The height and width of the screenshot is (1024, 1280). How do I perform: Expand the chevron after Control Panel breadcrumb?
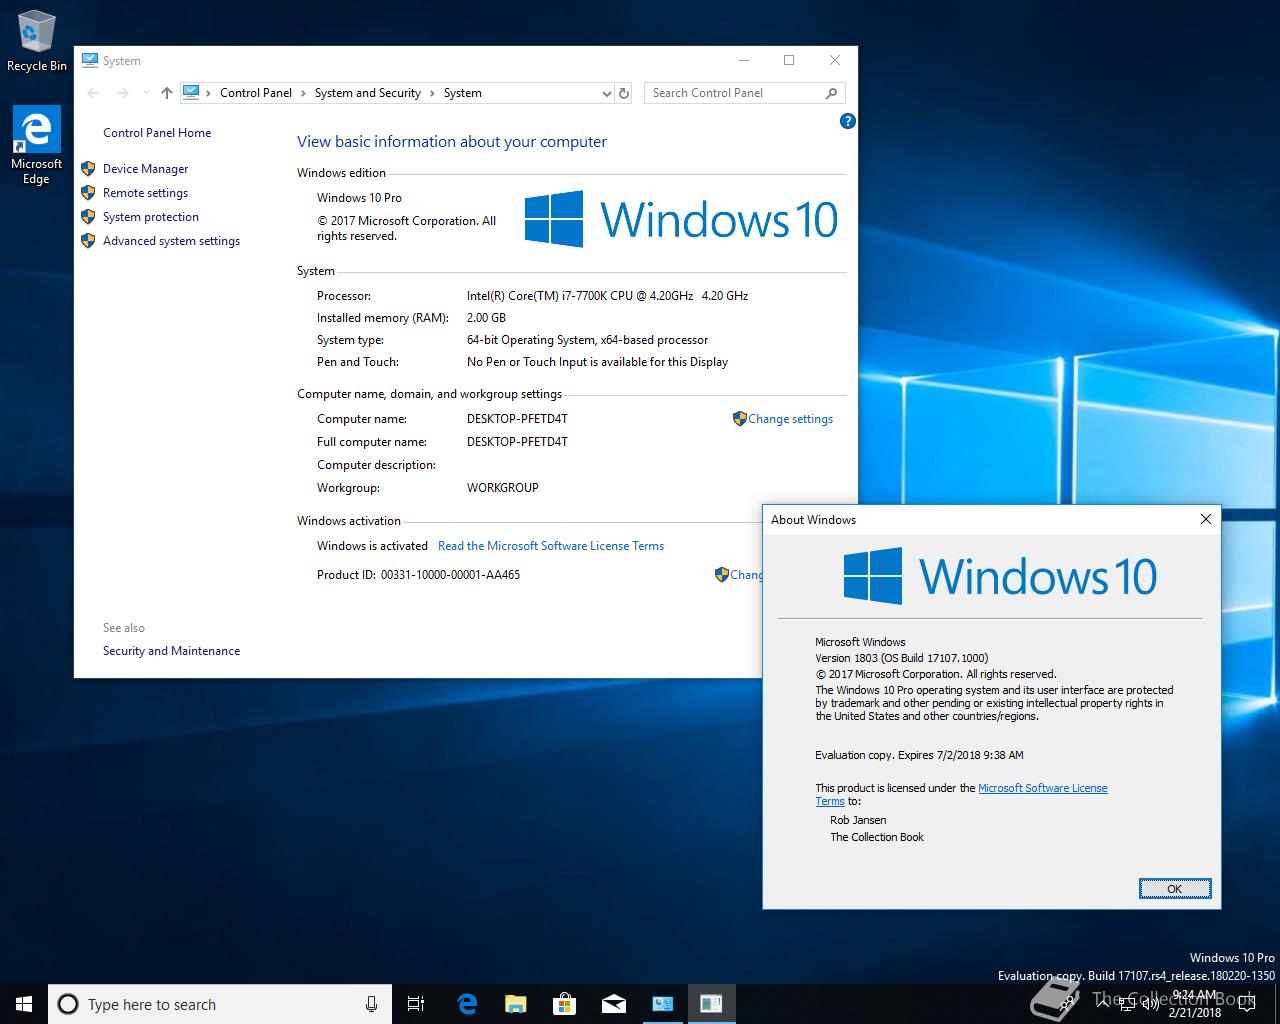point(303,93)
